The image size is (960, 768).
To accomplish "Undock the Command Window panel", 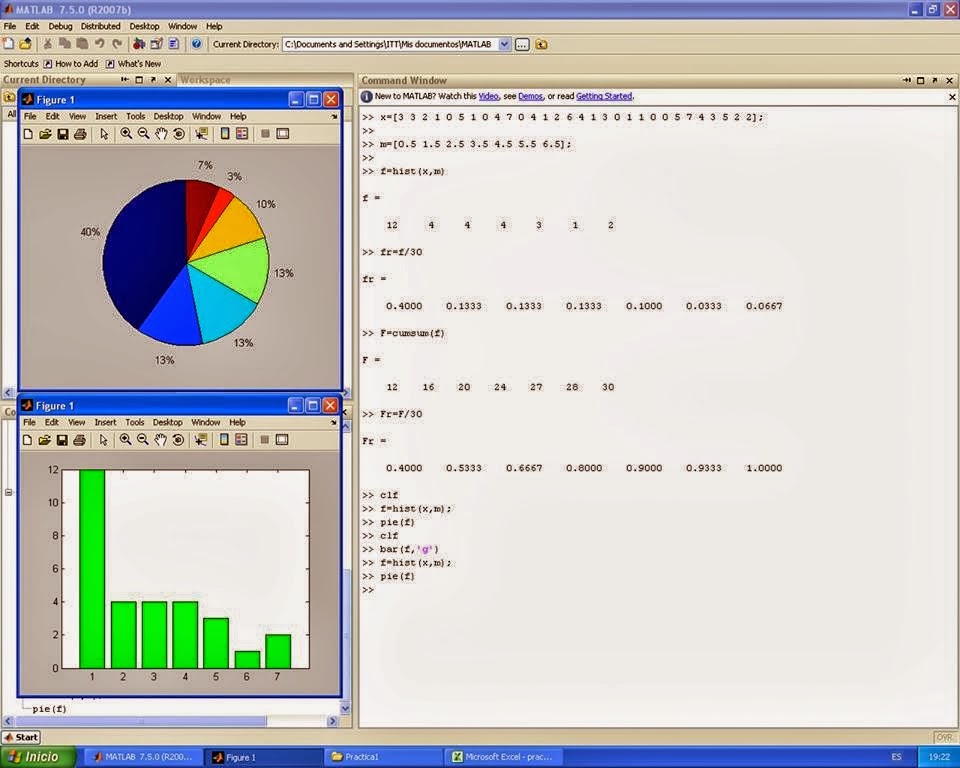I will click(935, 80).
